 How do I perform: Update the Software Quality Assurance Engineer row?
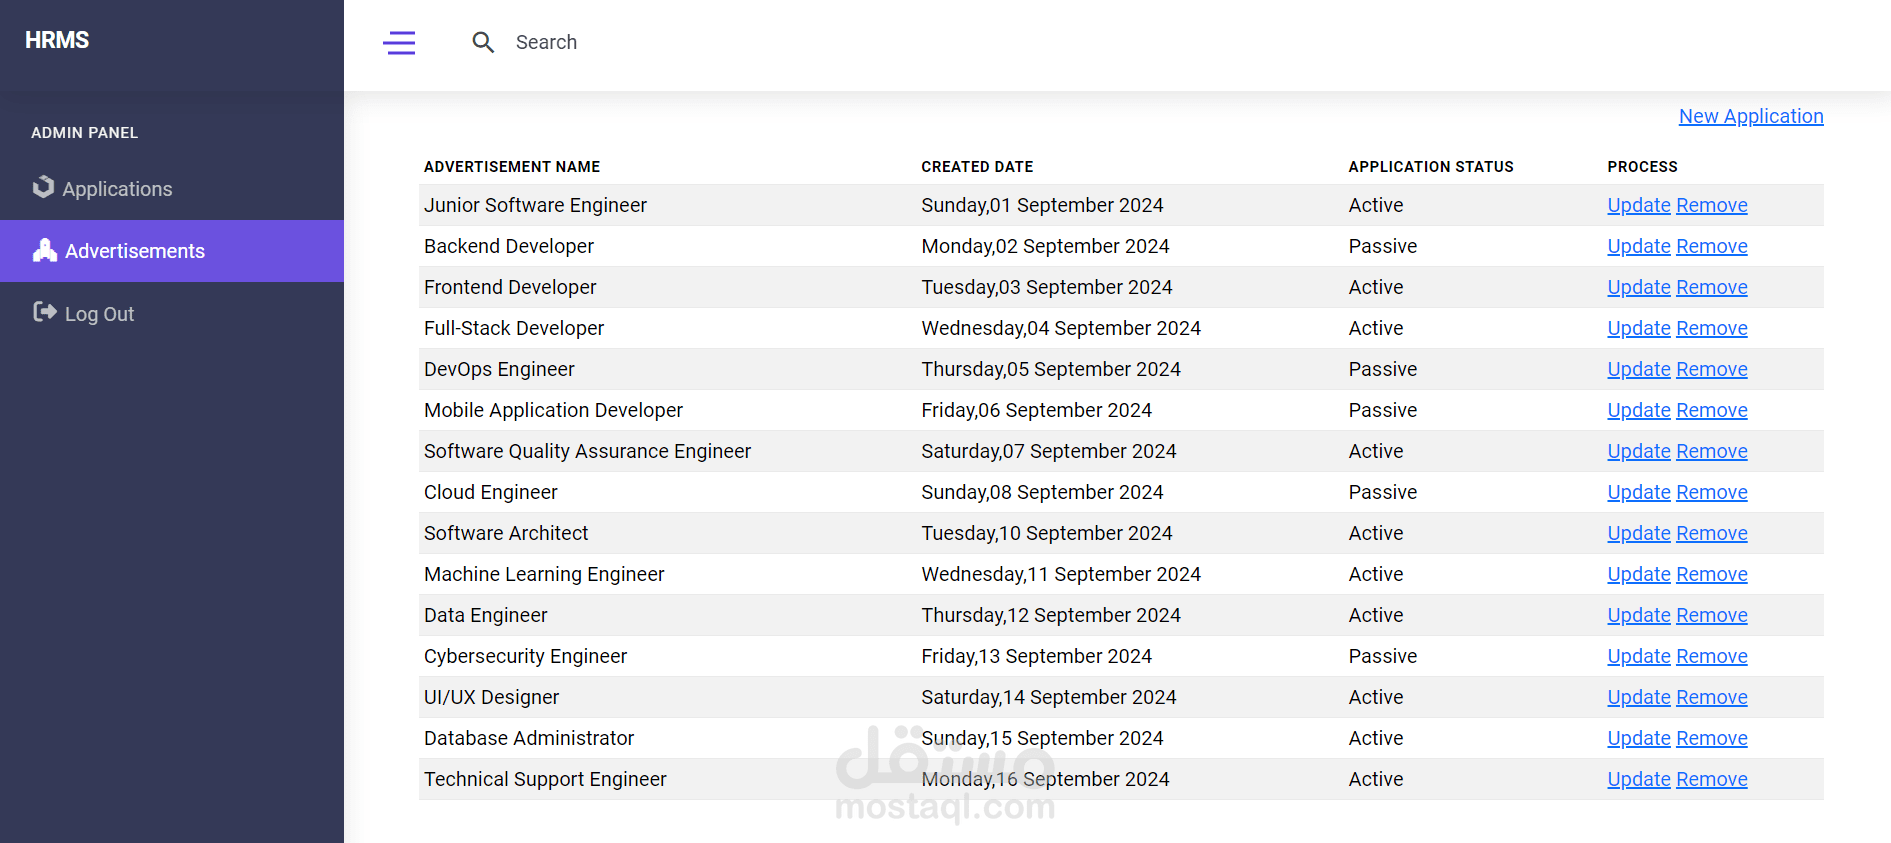pos(1639,451)
